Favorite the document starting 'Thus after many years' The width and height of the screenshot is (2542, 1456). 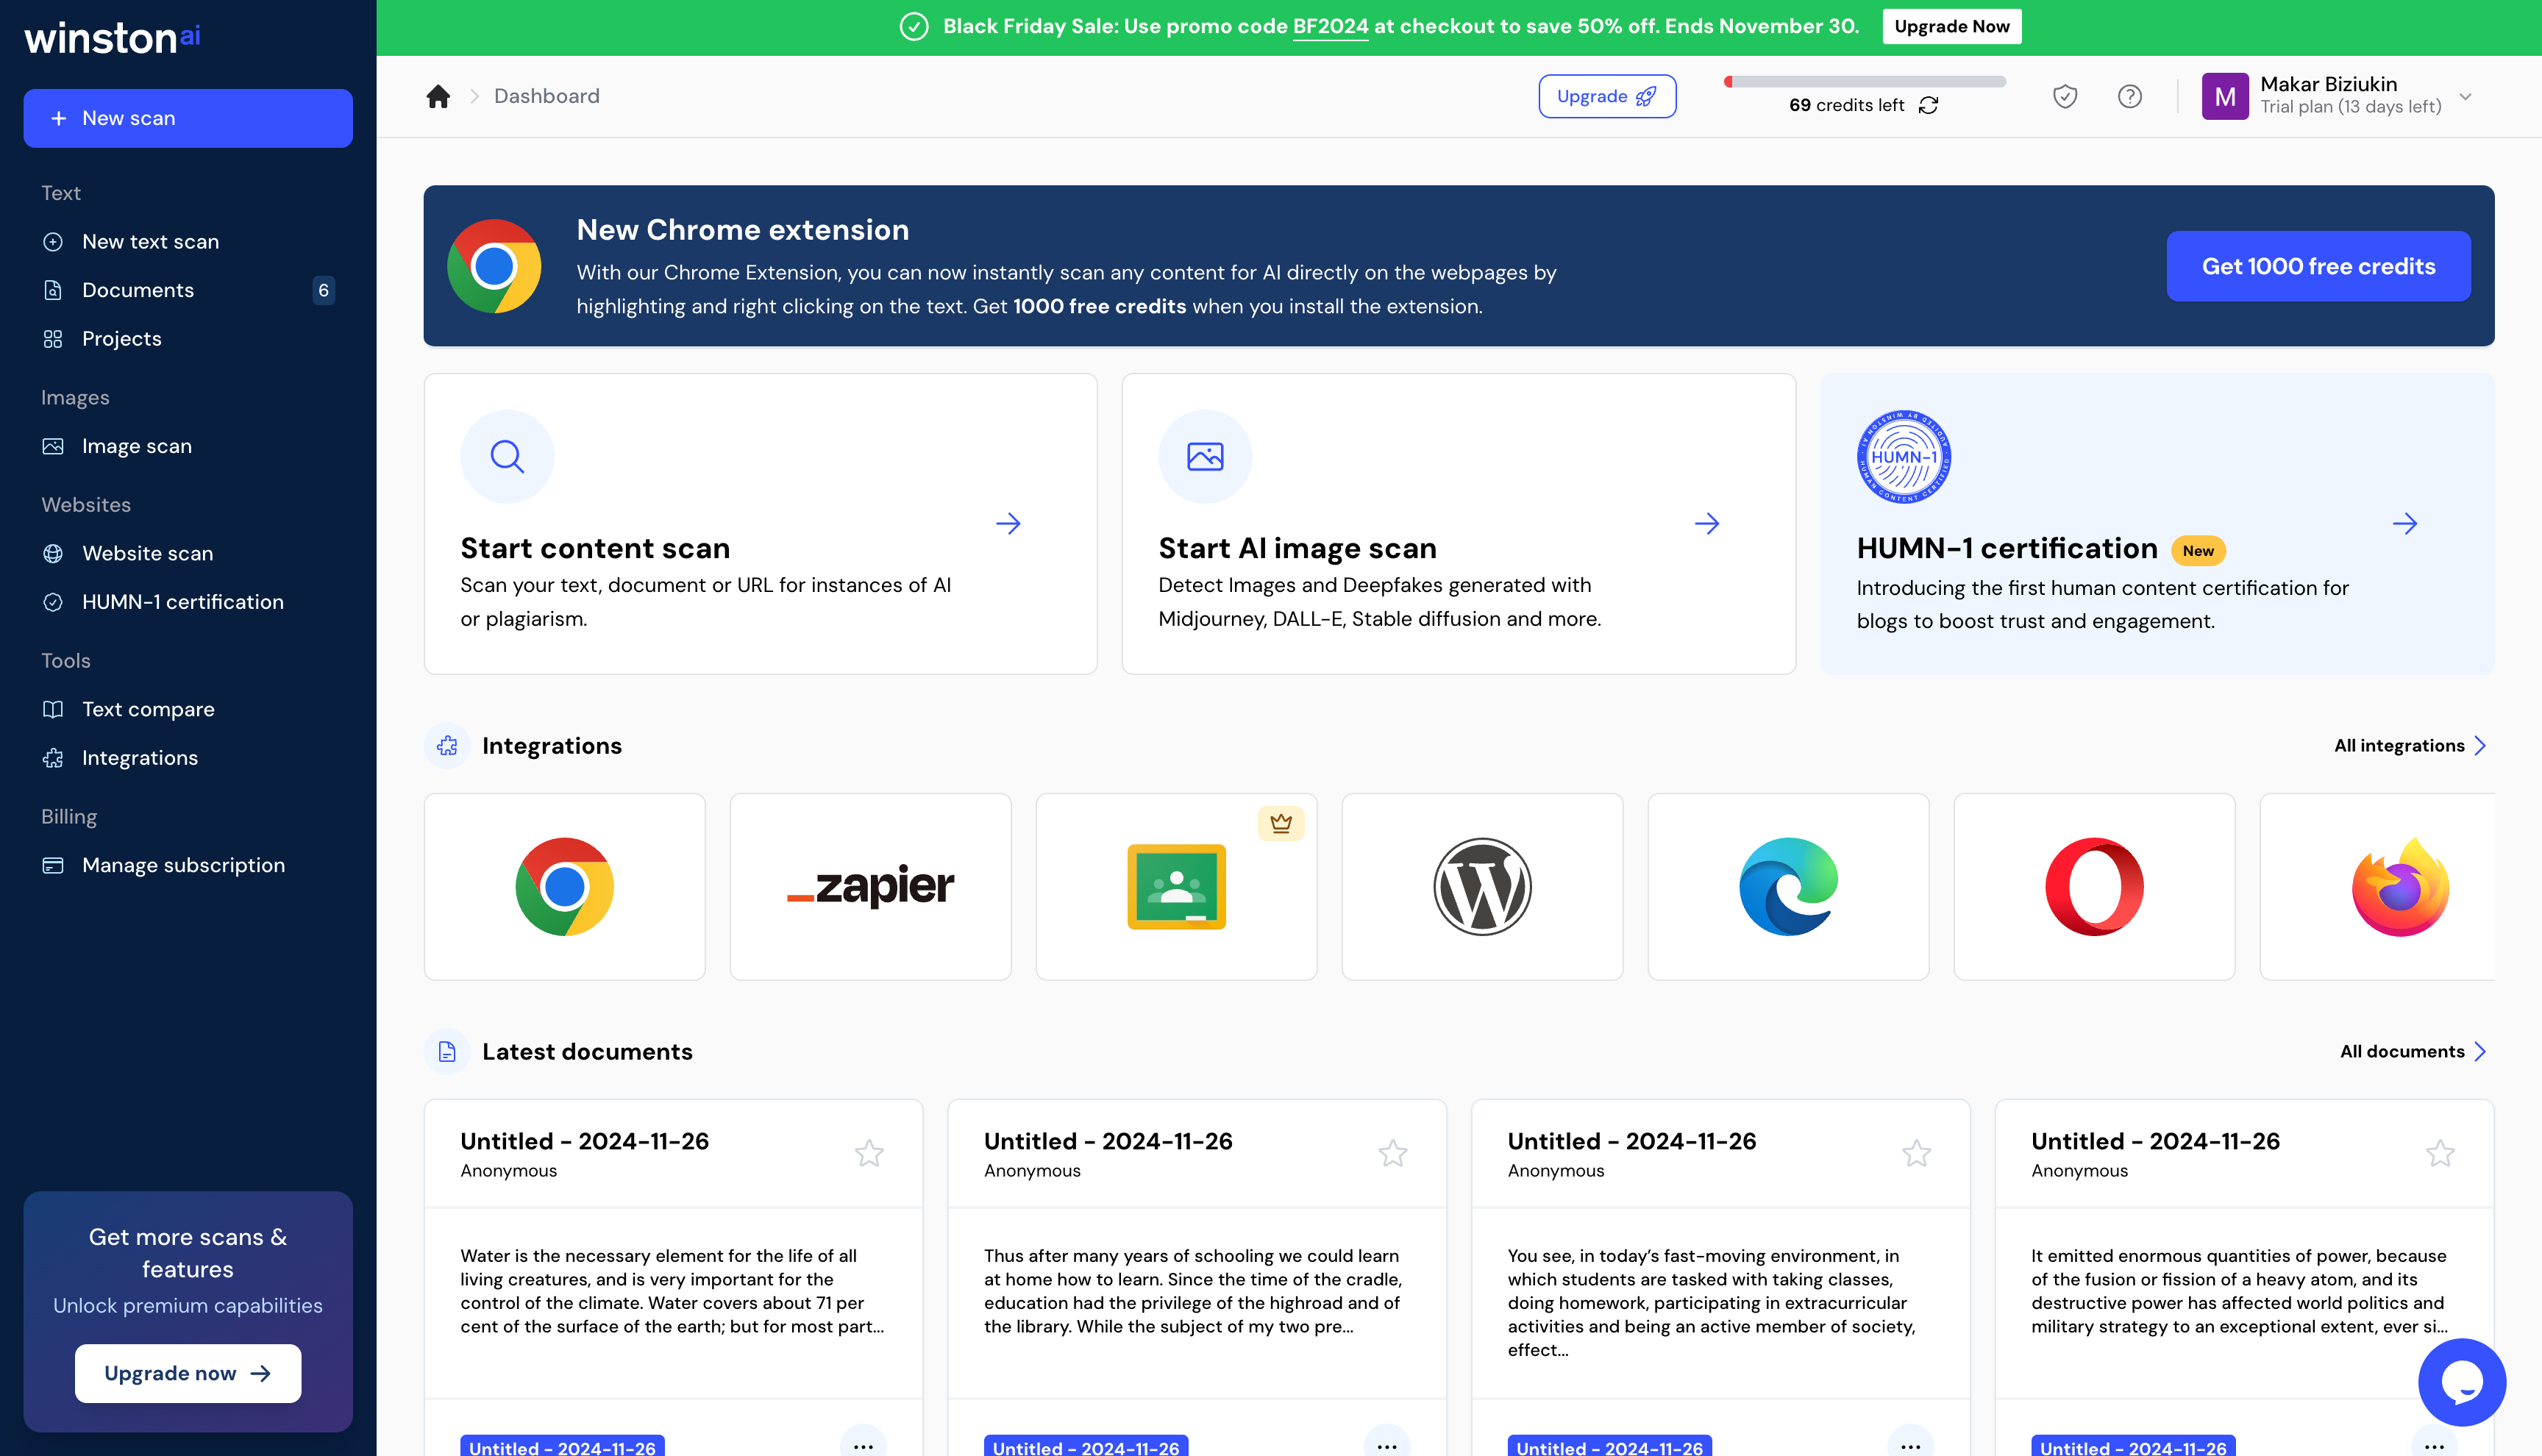1393,1153
